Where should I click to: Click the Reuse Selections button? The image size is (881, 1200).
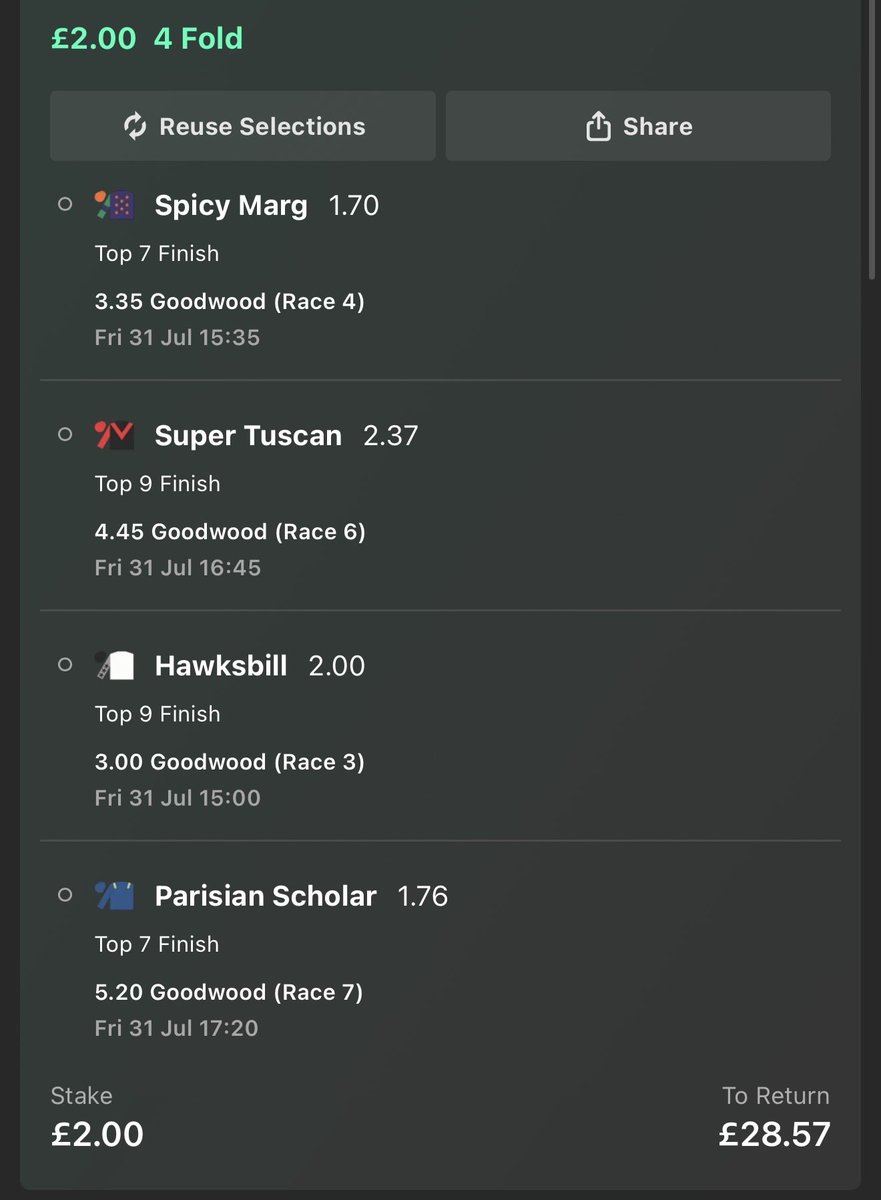(243, 126)
